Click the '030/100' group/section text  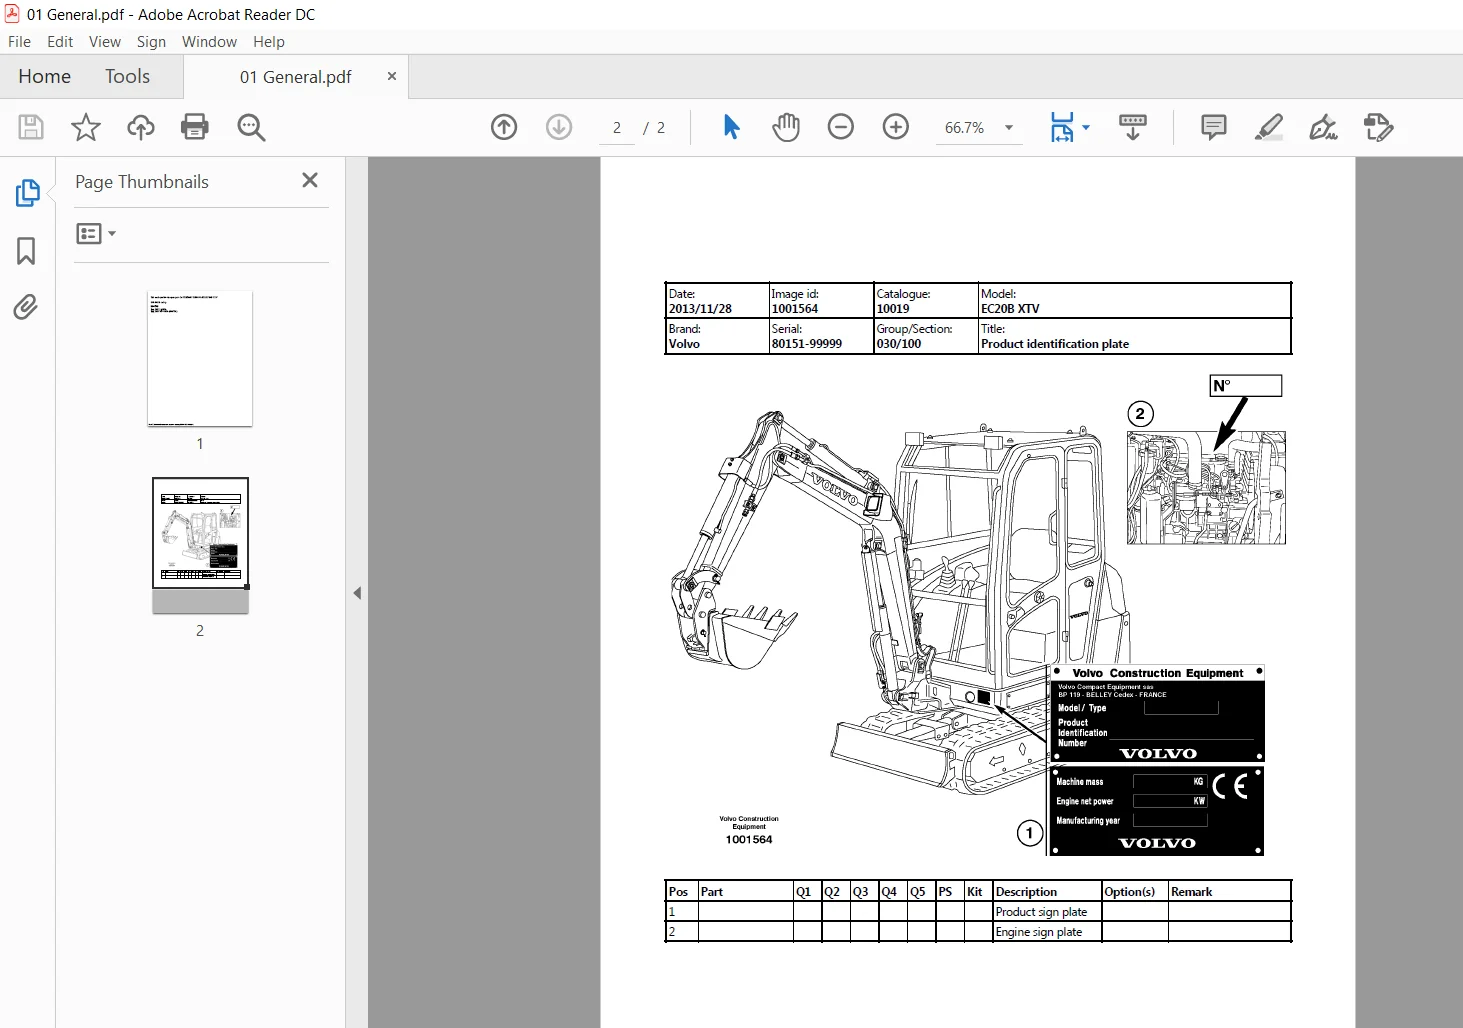[899, 344]
